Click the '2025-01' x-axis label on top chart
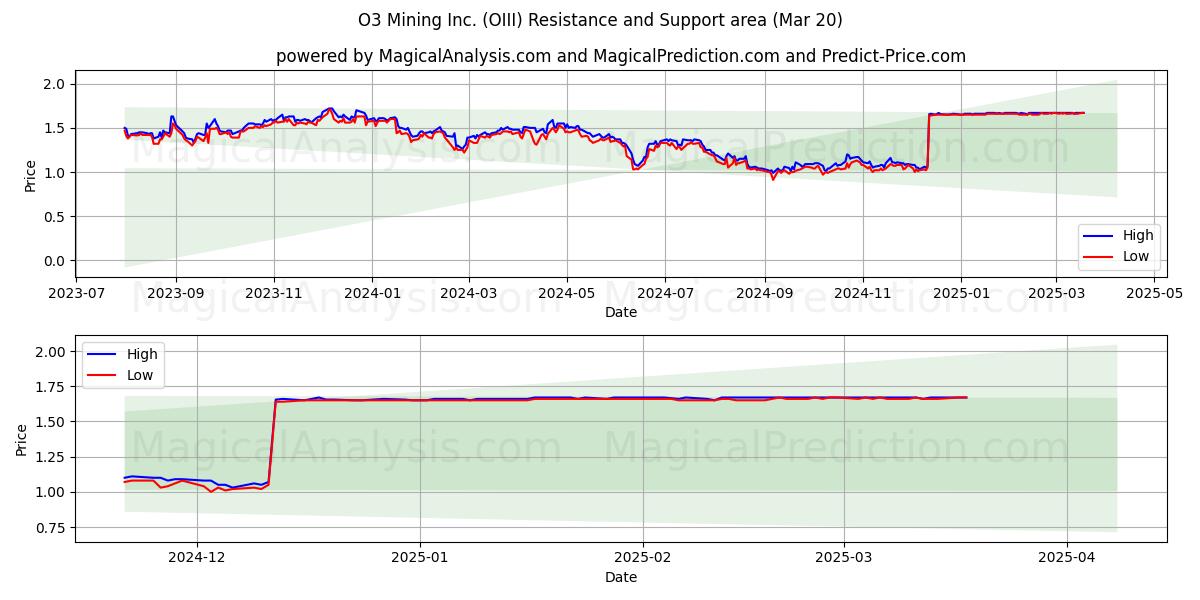This screenshot has height=600, width=1200. pos(961,294)
